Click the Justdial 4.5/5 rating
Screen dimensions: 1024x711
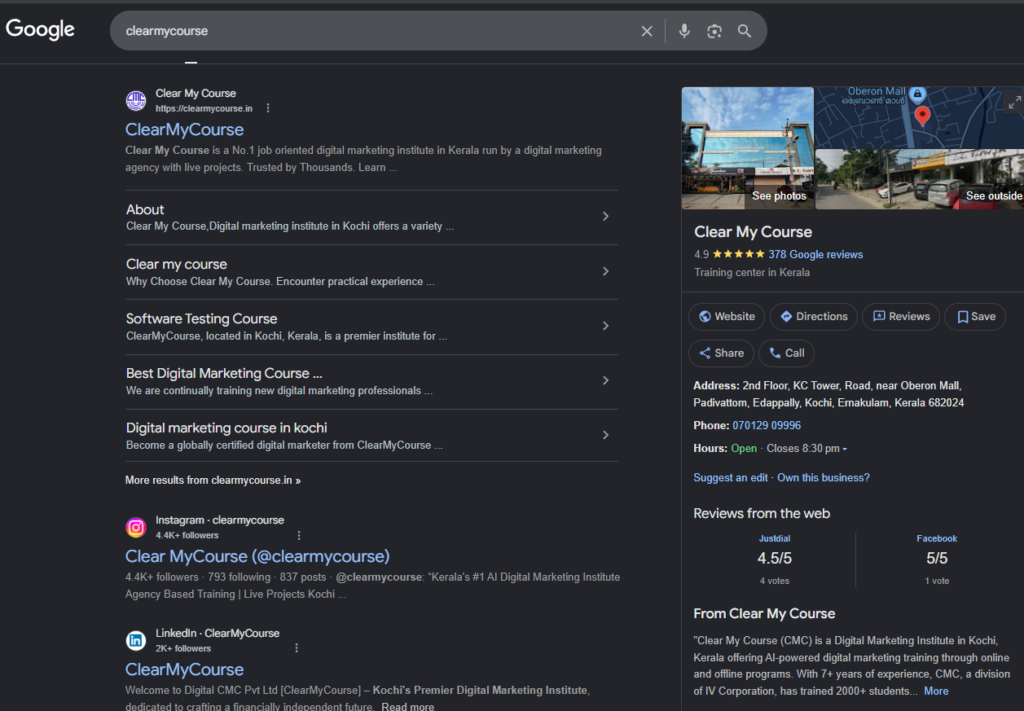click(774, 559)
